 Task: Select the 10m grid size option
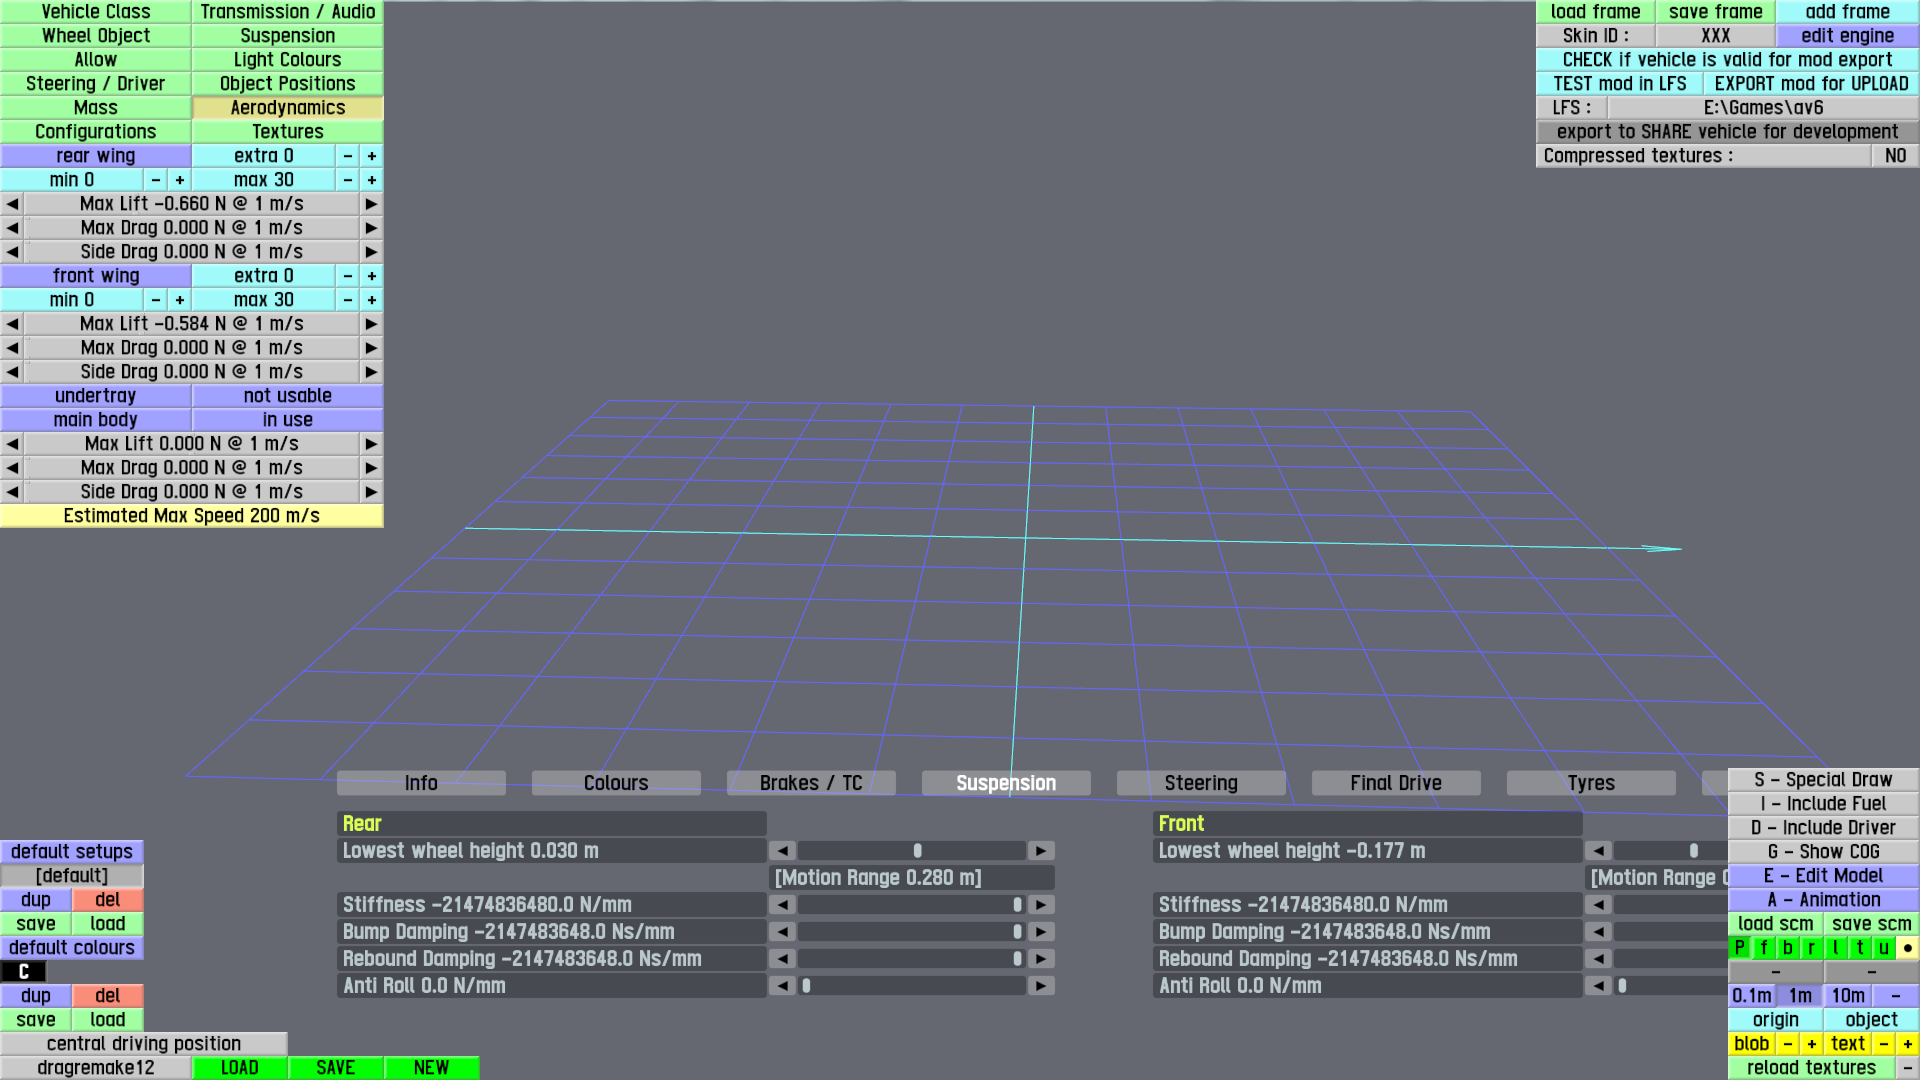pyautogui.click(x=1848, y=996)
